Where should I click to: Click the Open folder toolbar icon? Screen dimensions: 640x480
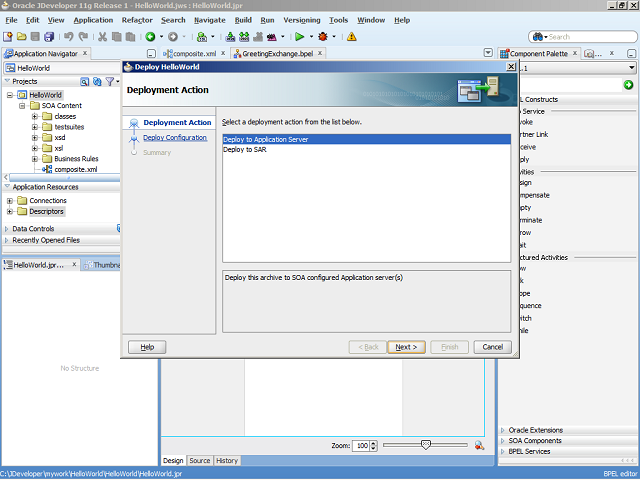pyautogui.click(x=21, y=37)
